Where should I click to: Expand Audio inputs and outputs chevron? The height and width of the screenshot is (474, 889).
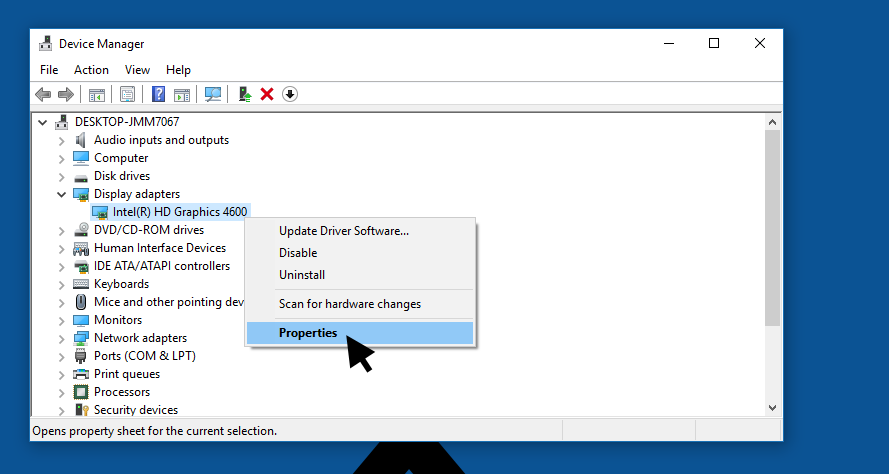point(61,140)
